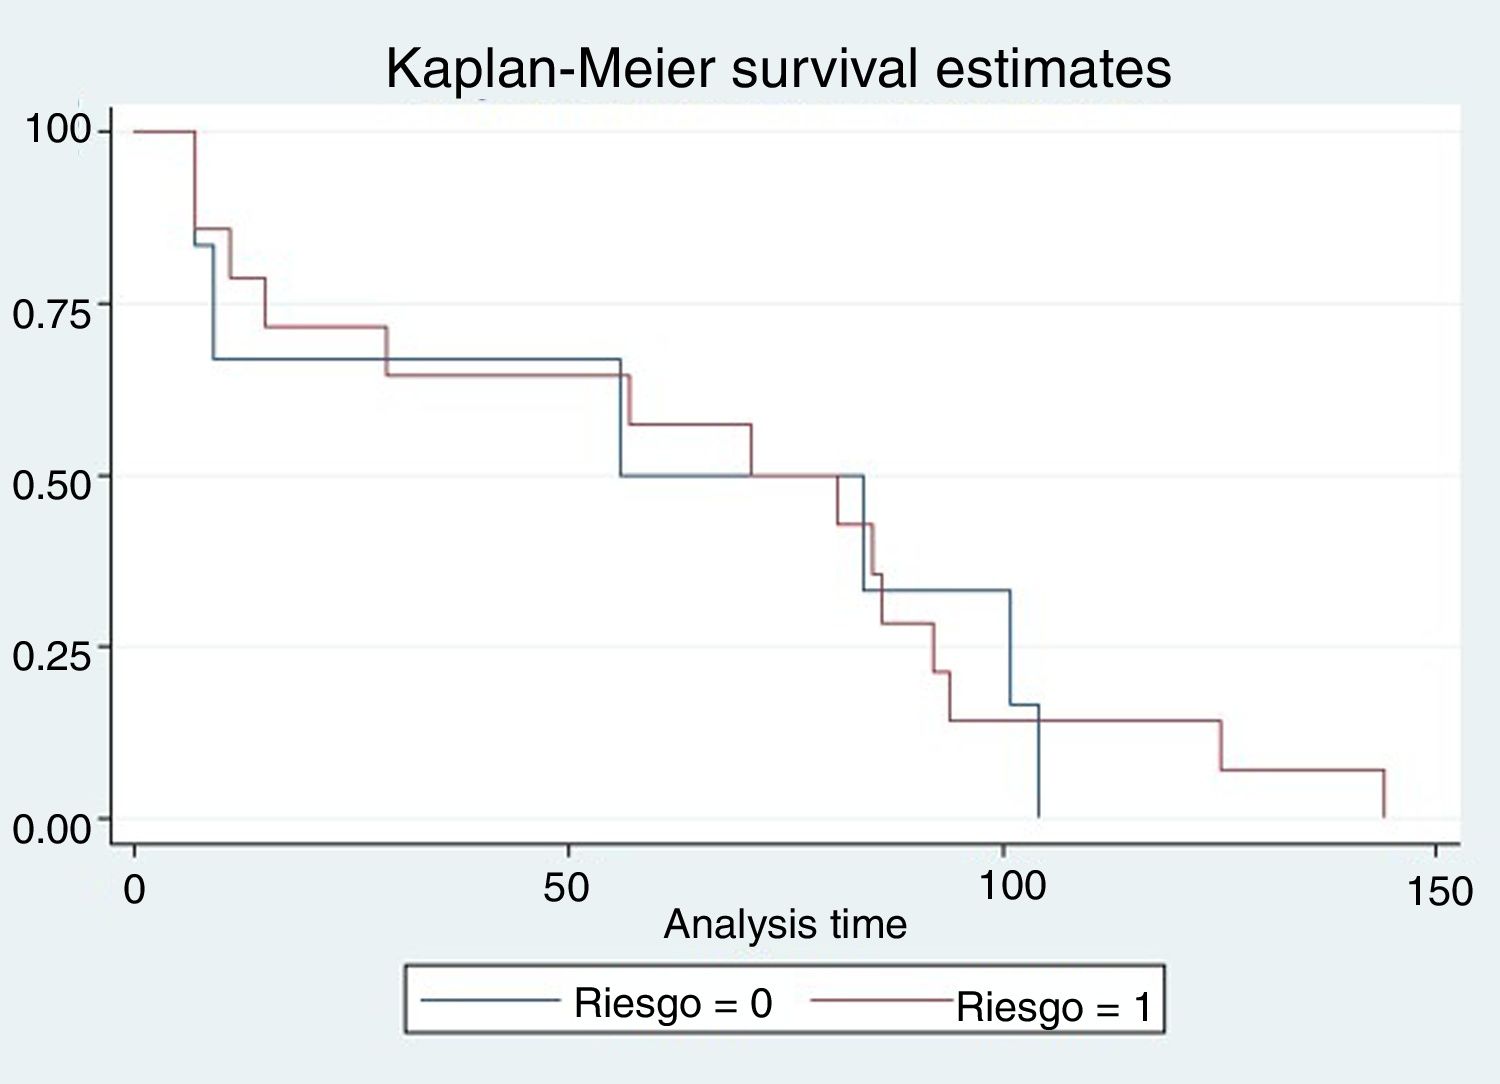The width and height of the screenshot is (1500, 1084).
Task: Click the "Kaplan-Meier survival estimates" chart title
Action: pyautogui.click(x=778, y=68)
